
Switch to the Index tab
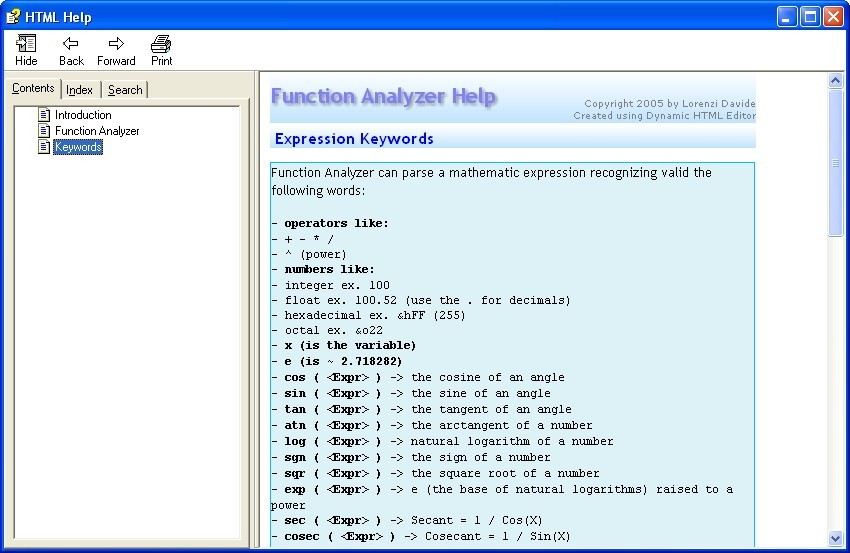tap(79, 90)
